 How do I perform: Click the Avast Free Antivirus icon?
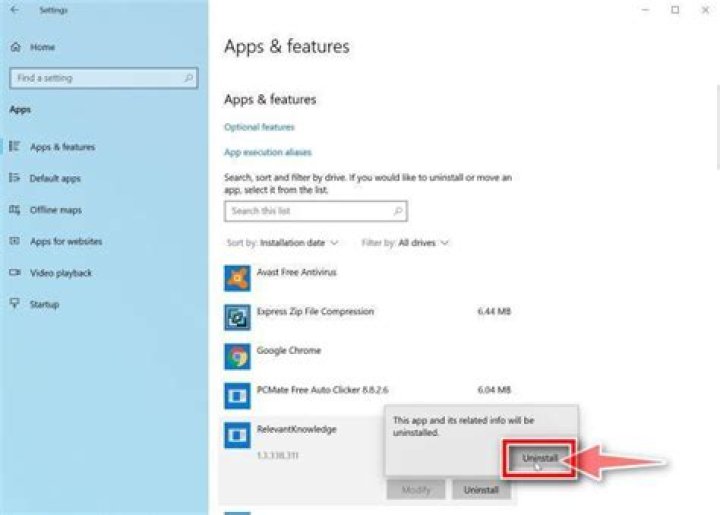pyautogui.click(x=237, y=280)
